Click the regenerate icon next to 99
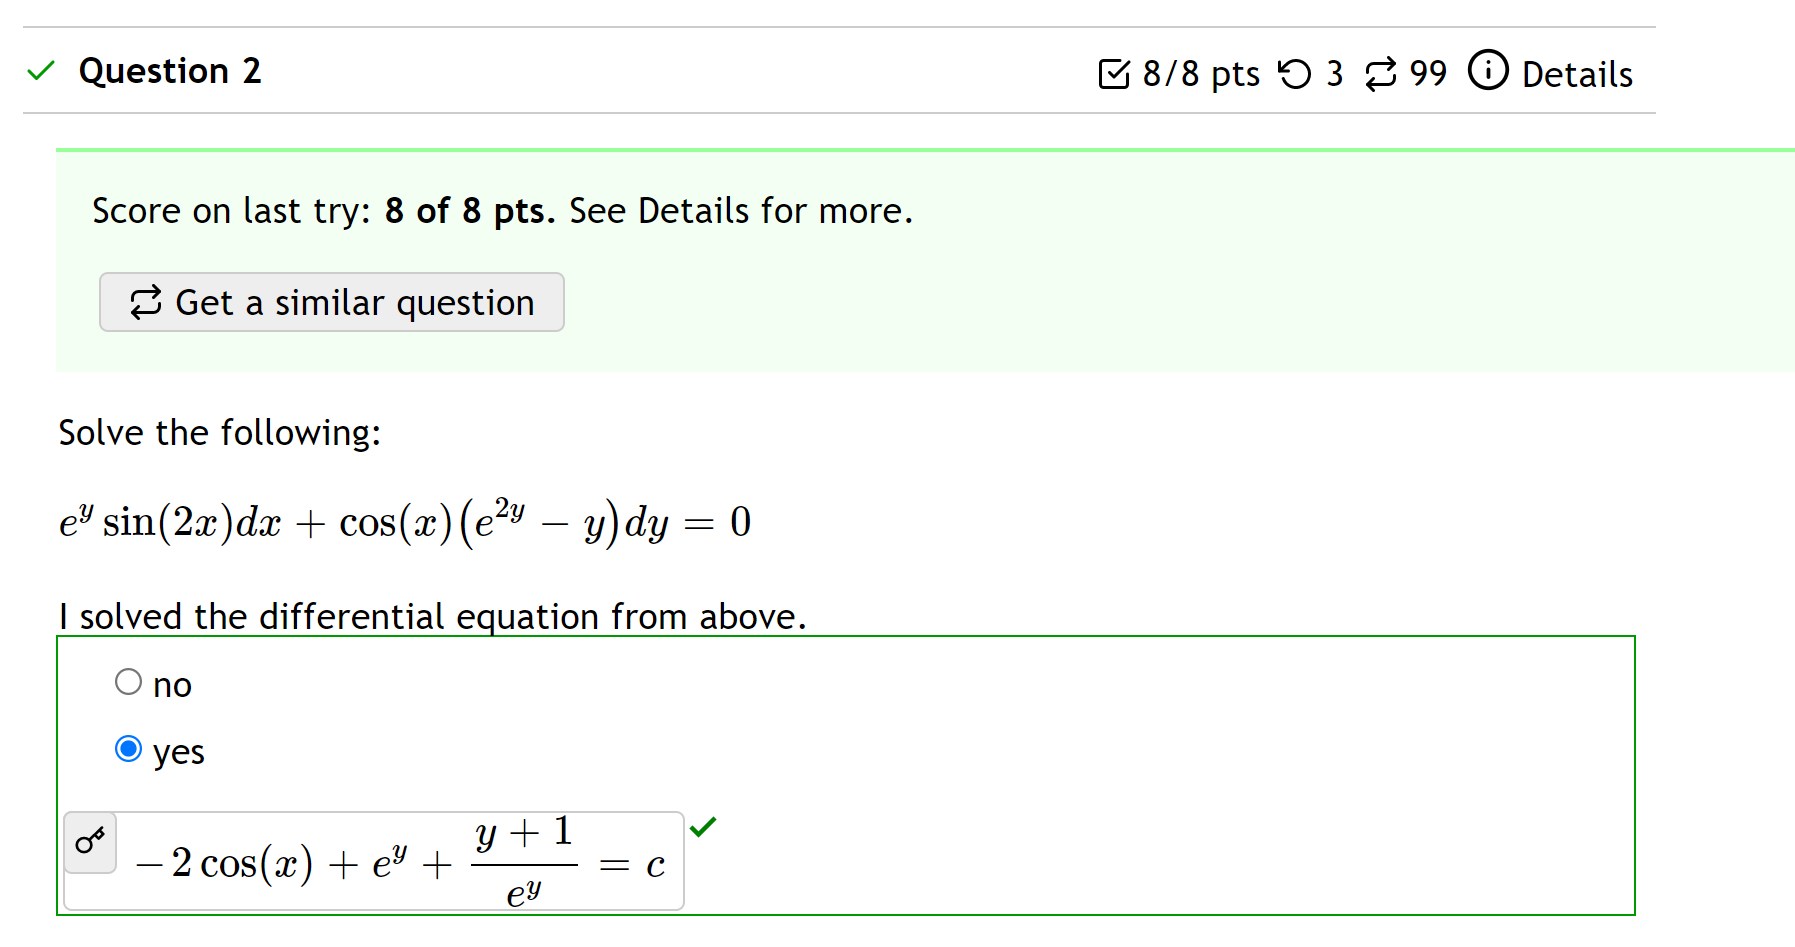The image size is (1795, 947). click(x=1380, y=72)
